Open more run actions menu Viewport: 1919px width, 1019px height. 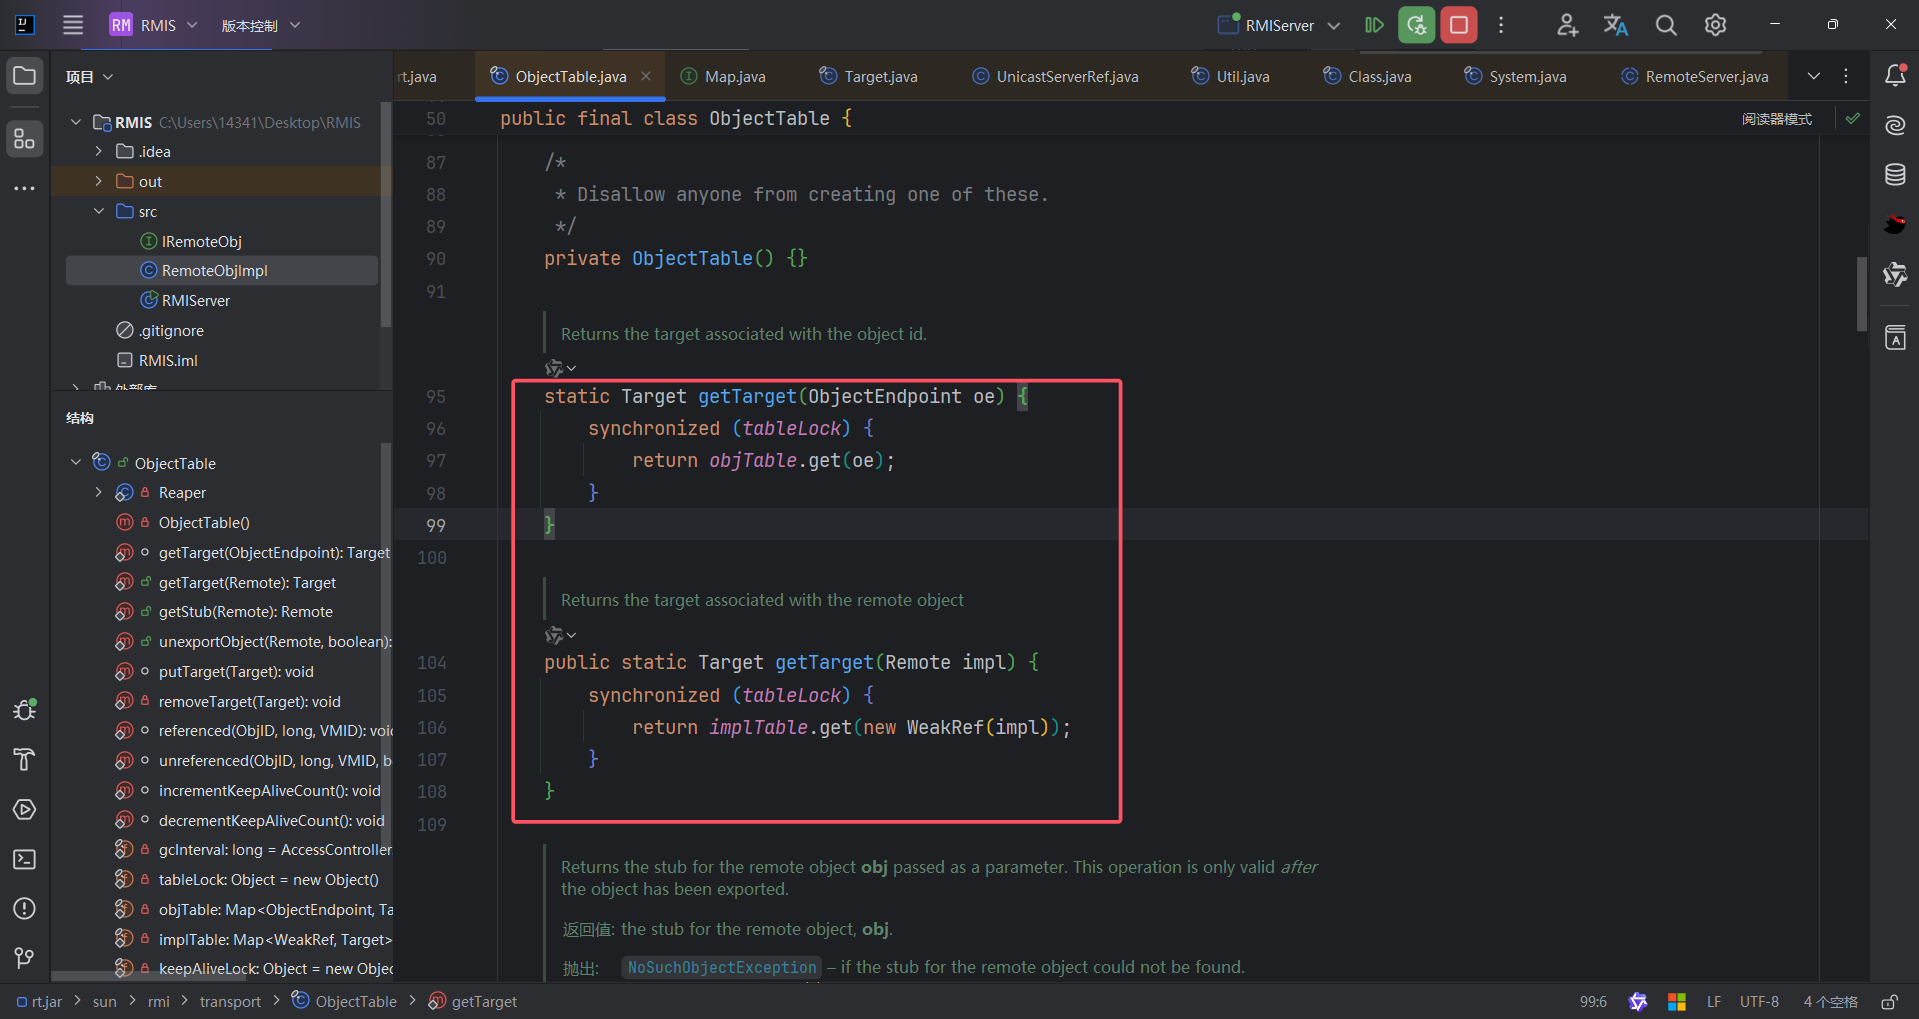pos(1501,25)
